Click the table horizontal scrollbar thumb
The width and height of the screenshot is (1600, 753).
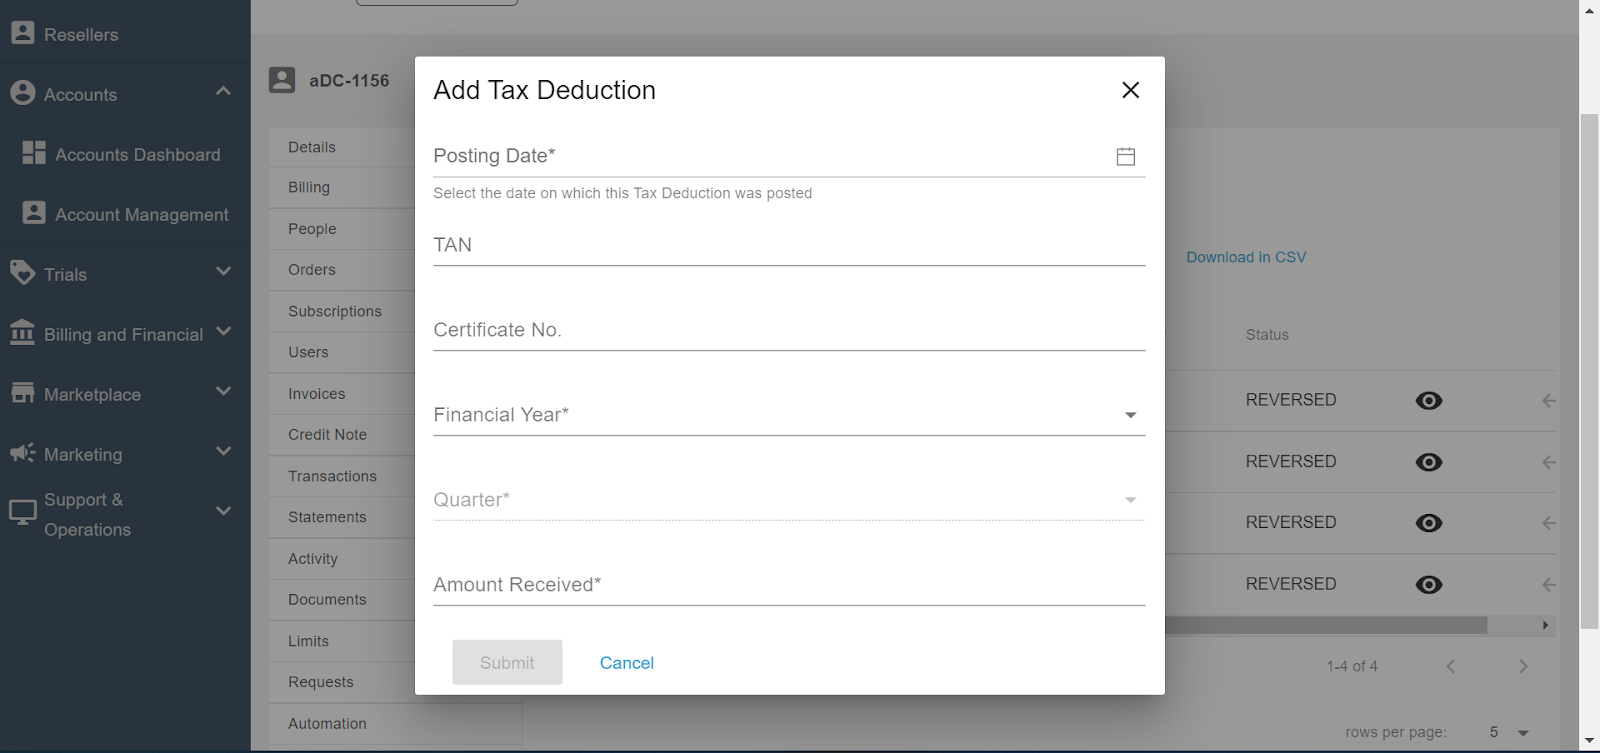pyautogui.click(x=1326, y=625)
